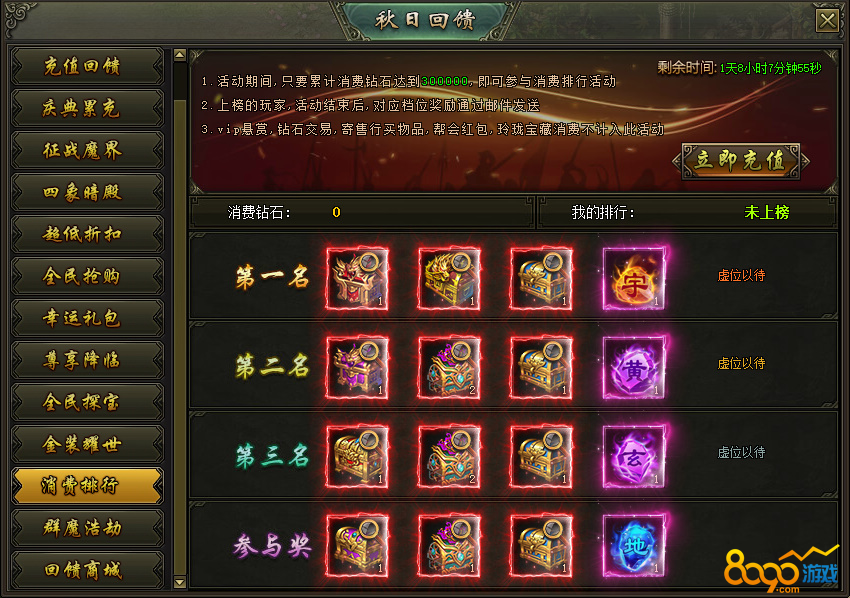Go to the 回馈商城 tab
Viewport: 850px width, 598px height.
(x=87, y=570)
